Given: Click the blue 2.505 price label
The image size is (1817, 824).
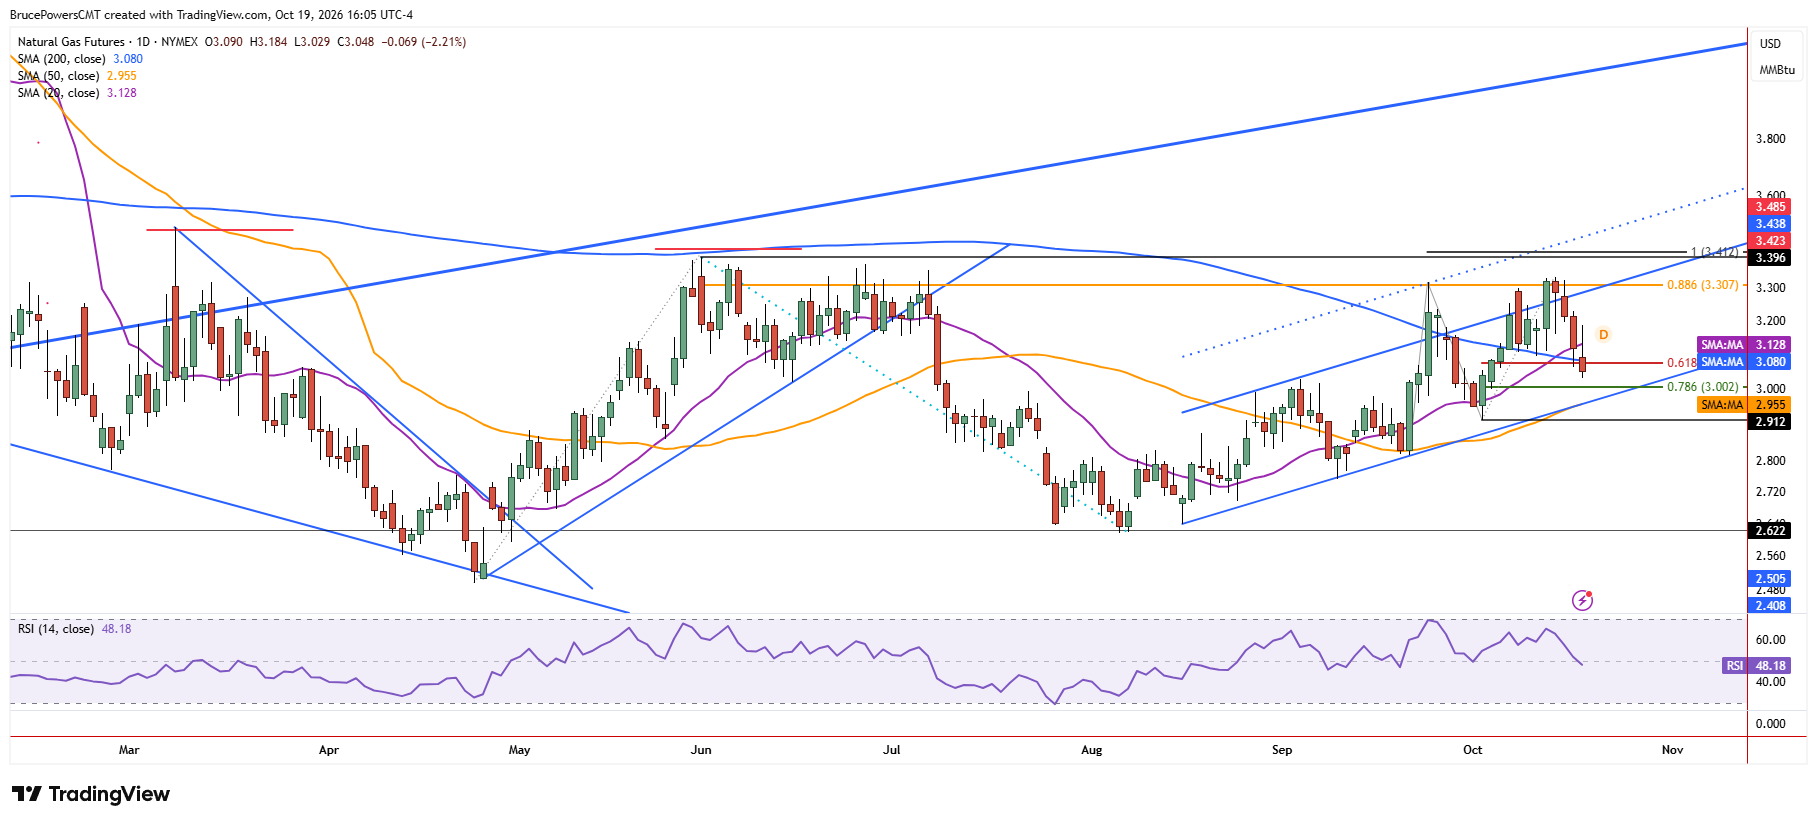Looking at the screenshot, I should [x=1770, y=579].
